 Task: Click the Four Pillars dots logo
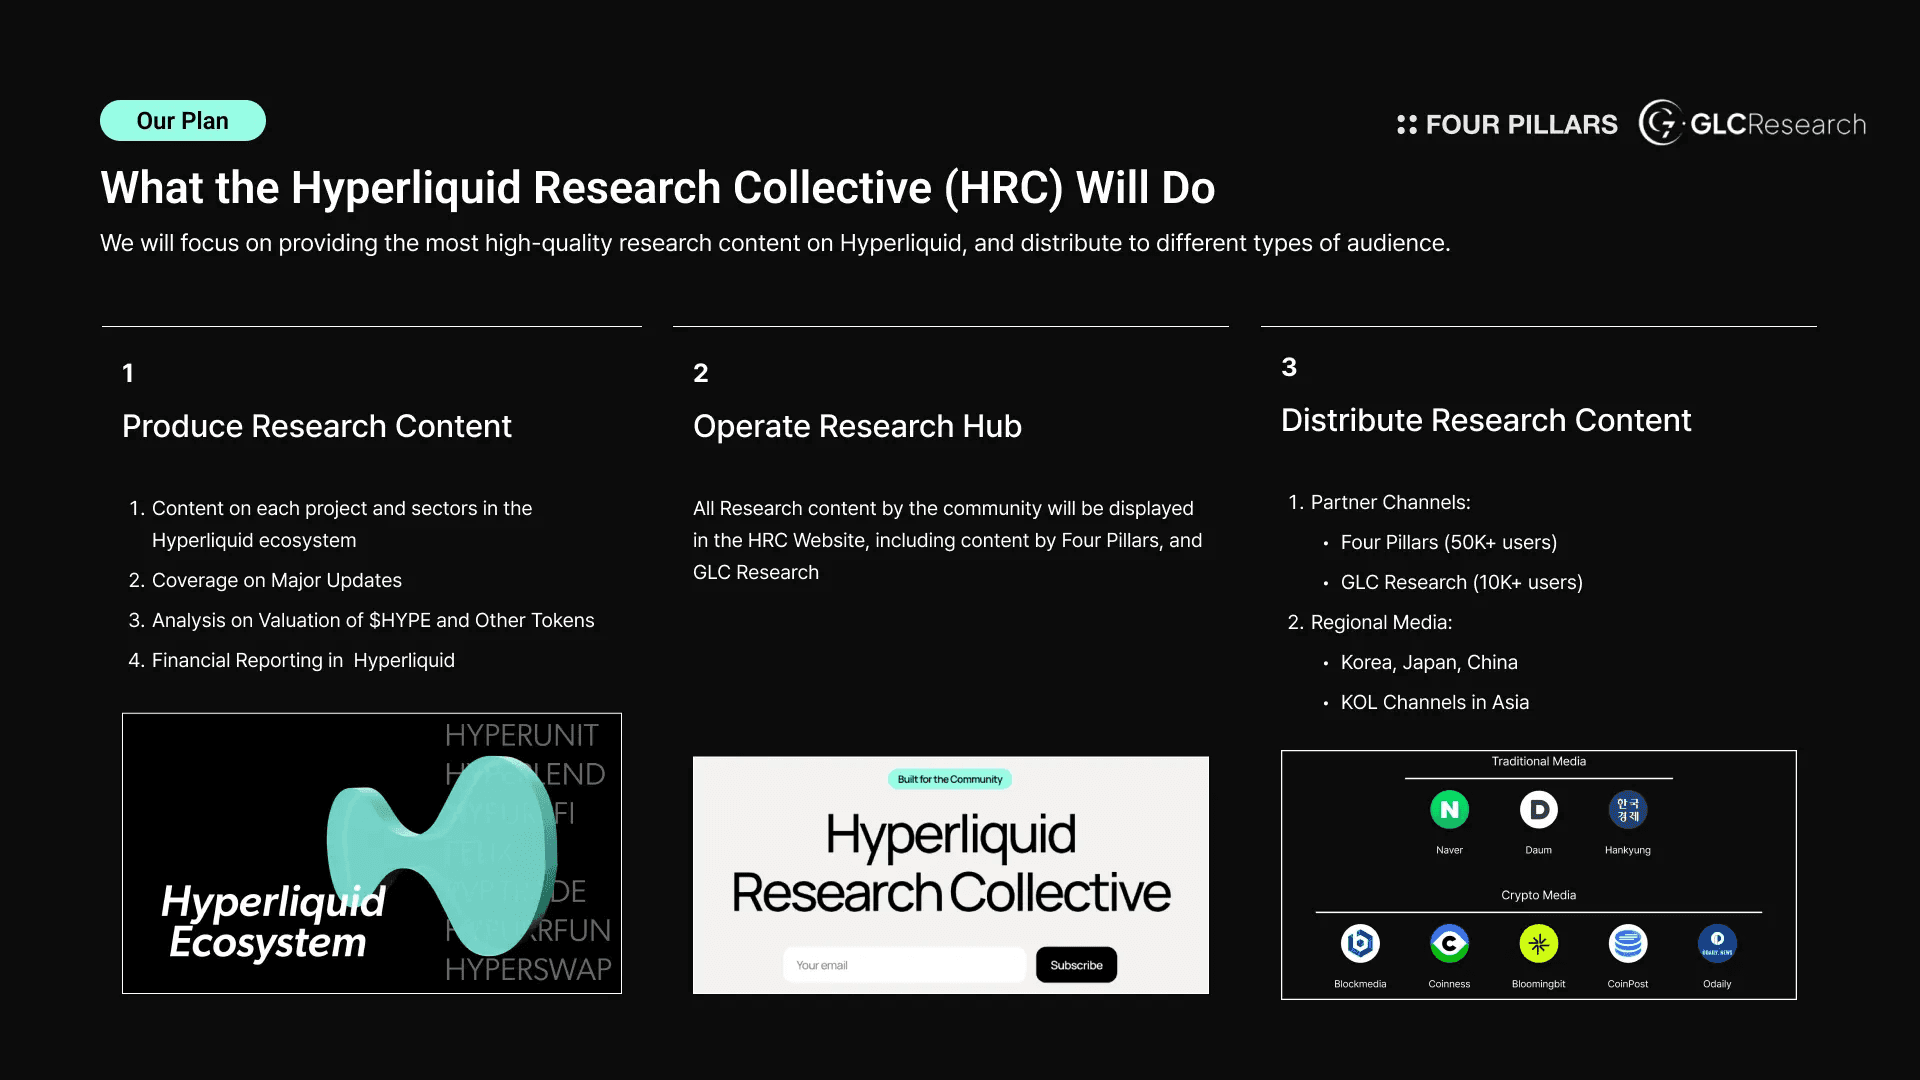1407,124
